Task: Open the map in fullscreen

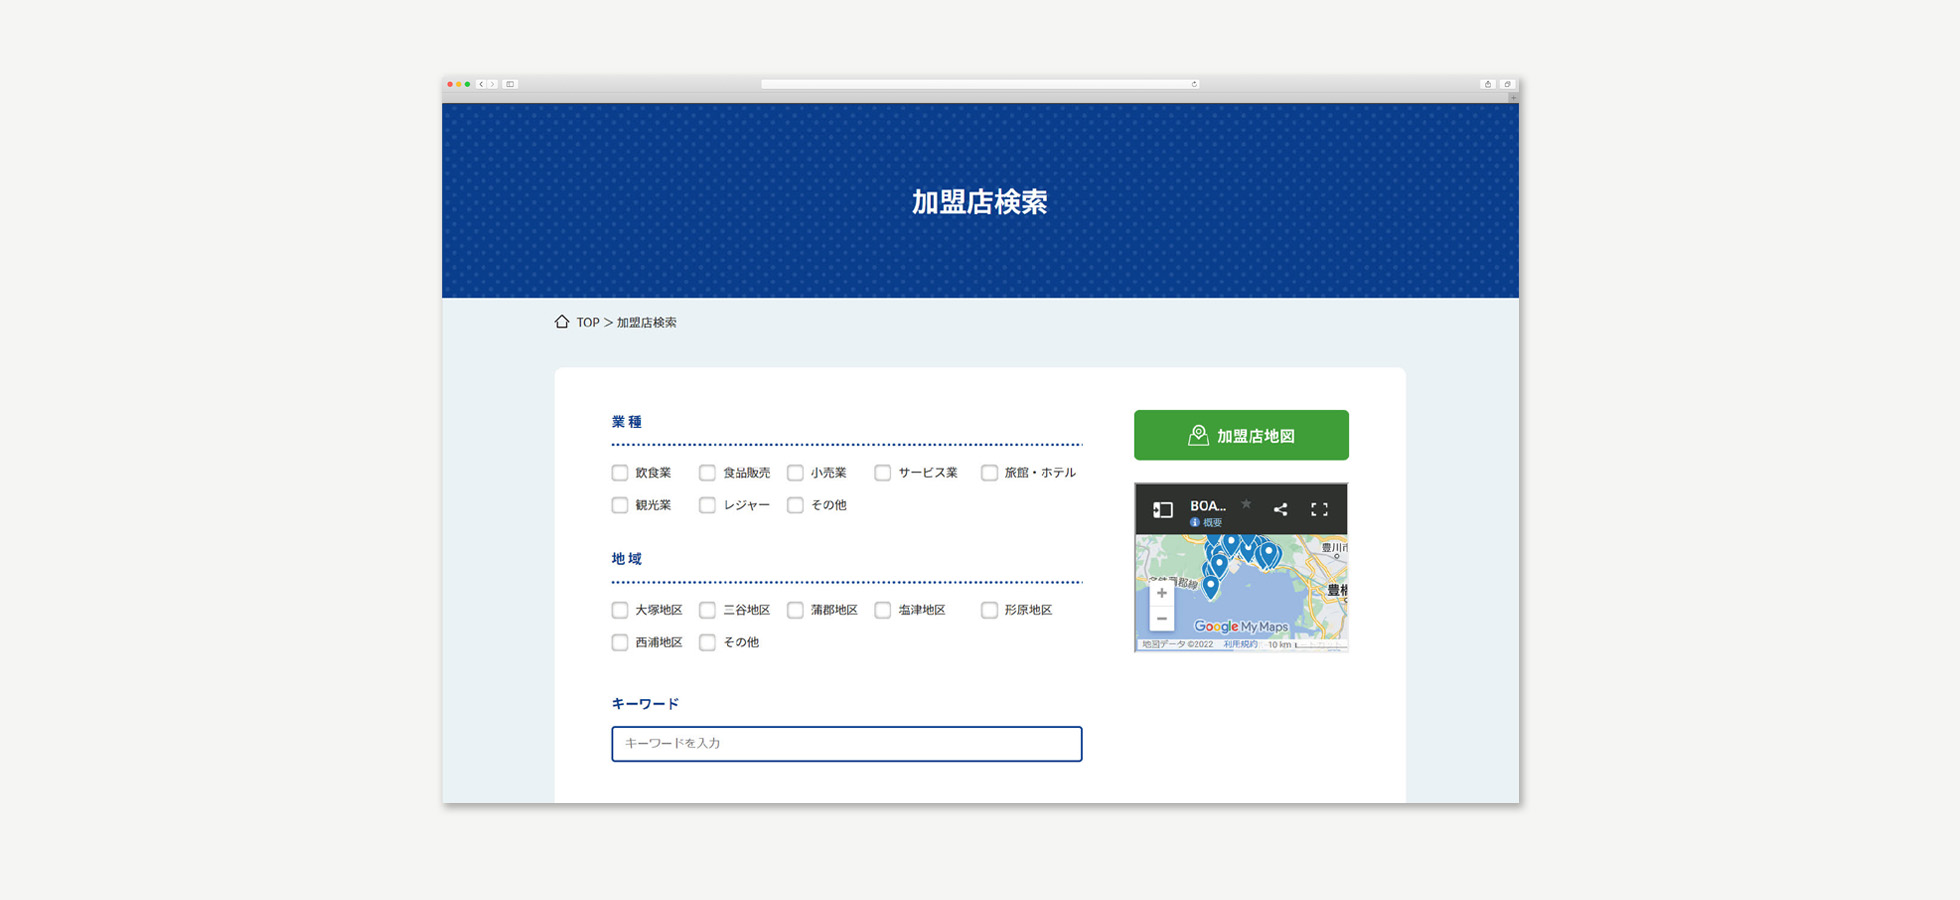Action: click(1320, 510)
